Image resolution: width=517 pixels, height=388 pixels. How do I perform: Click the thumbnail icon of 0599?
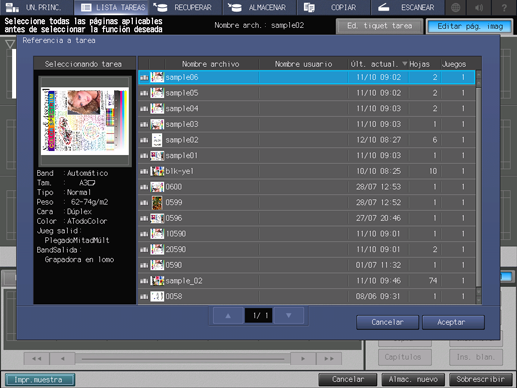(157, 203)
